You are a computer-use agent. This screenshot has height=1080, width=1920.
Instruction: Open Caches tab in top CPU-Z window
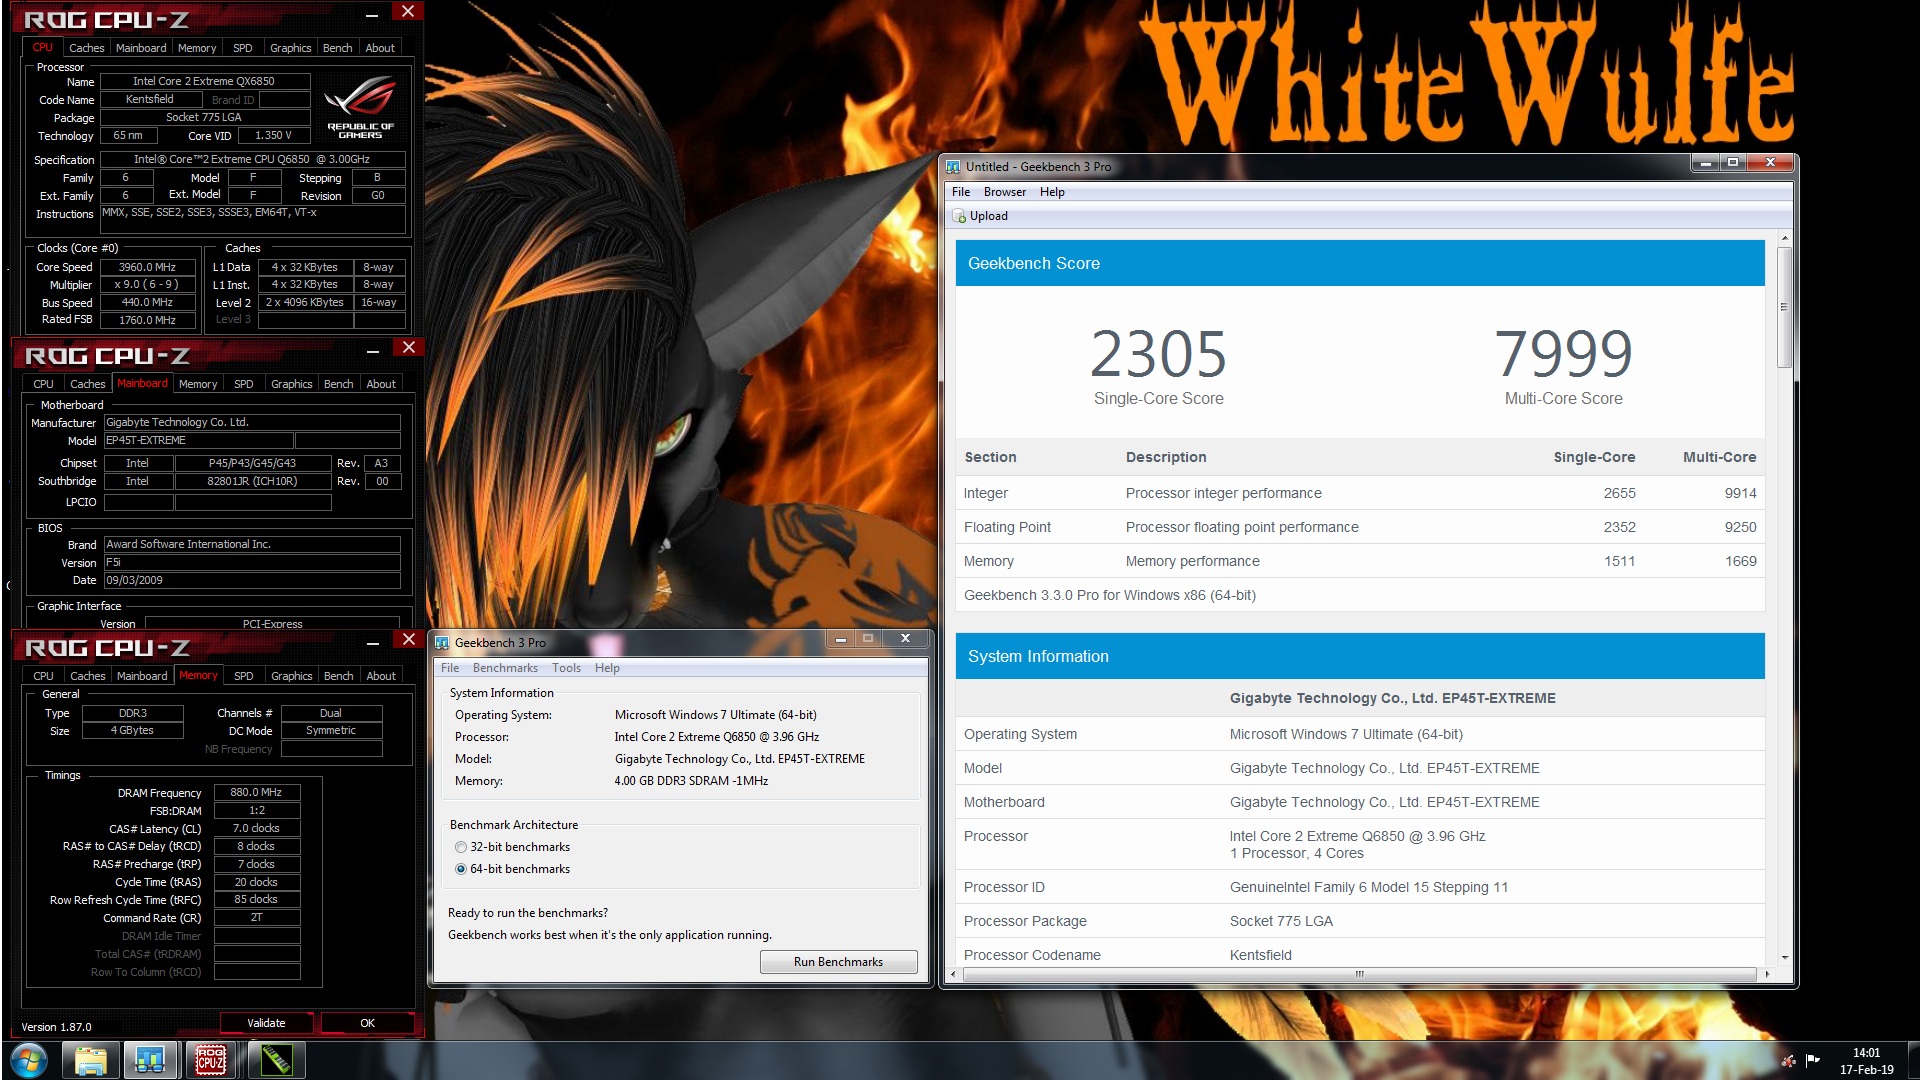point(86,48)
